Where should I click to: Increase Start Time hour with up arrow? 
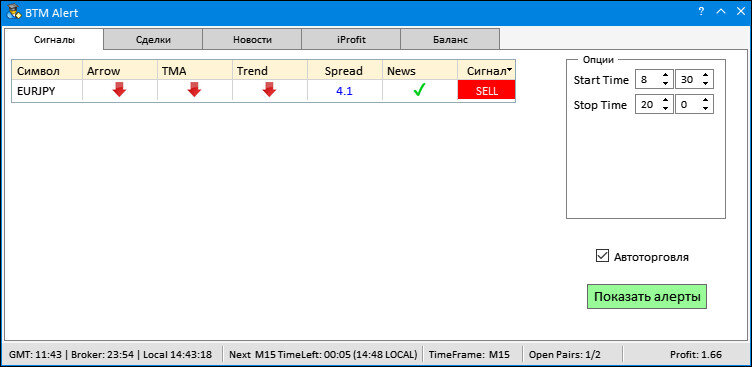(x=665, y=75)
